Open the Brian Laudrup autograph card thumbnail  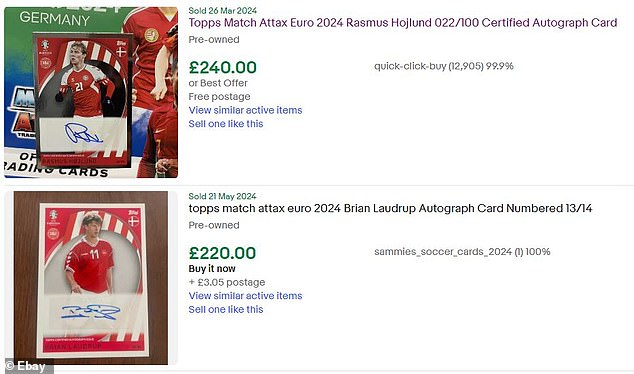(91, 278)
